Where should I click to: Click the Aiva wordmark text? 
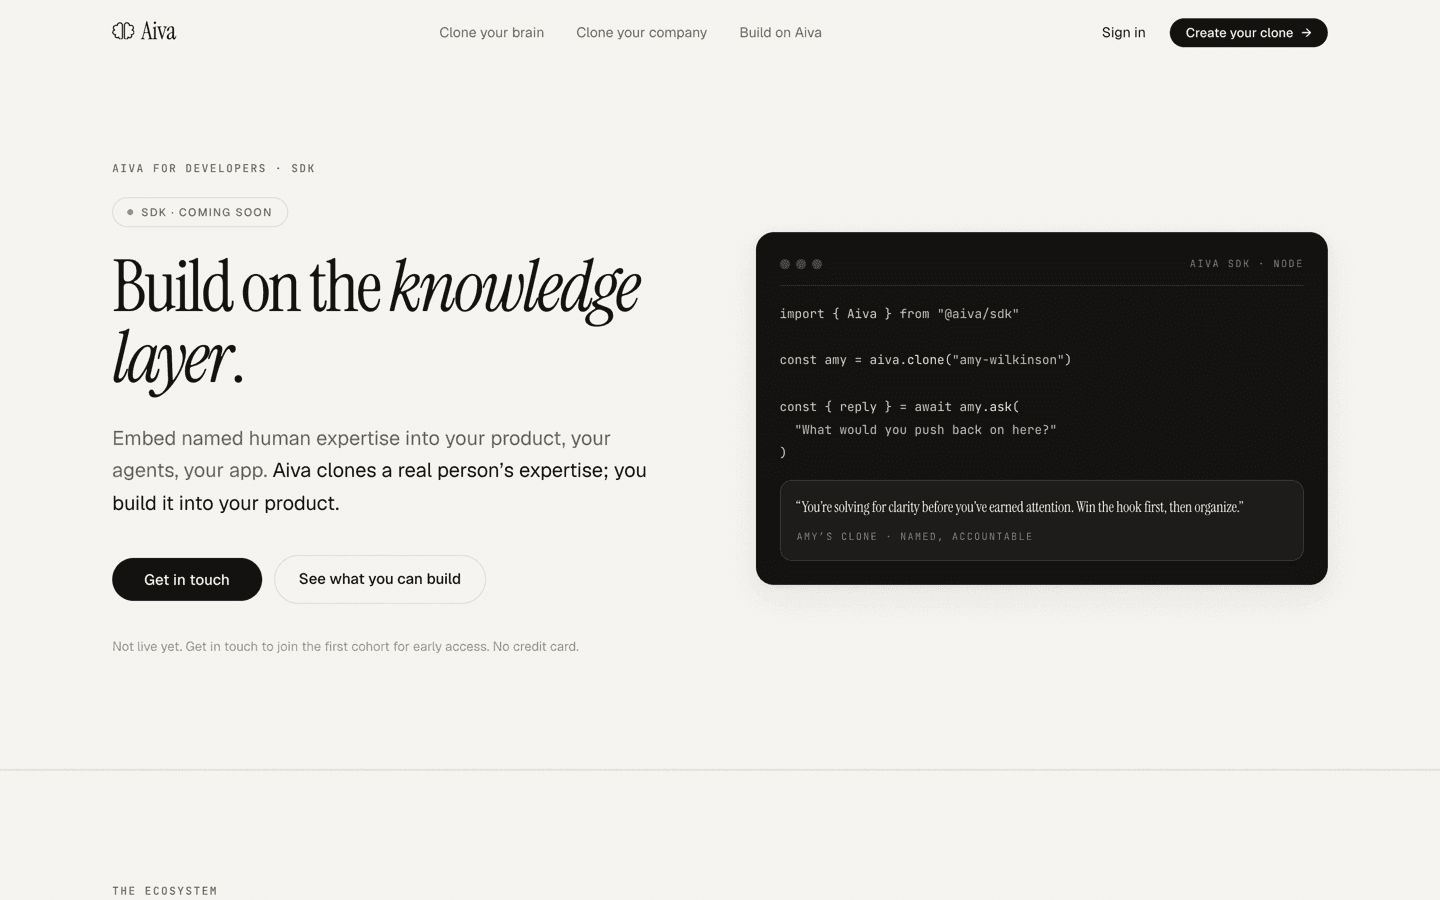158,31
